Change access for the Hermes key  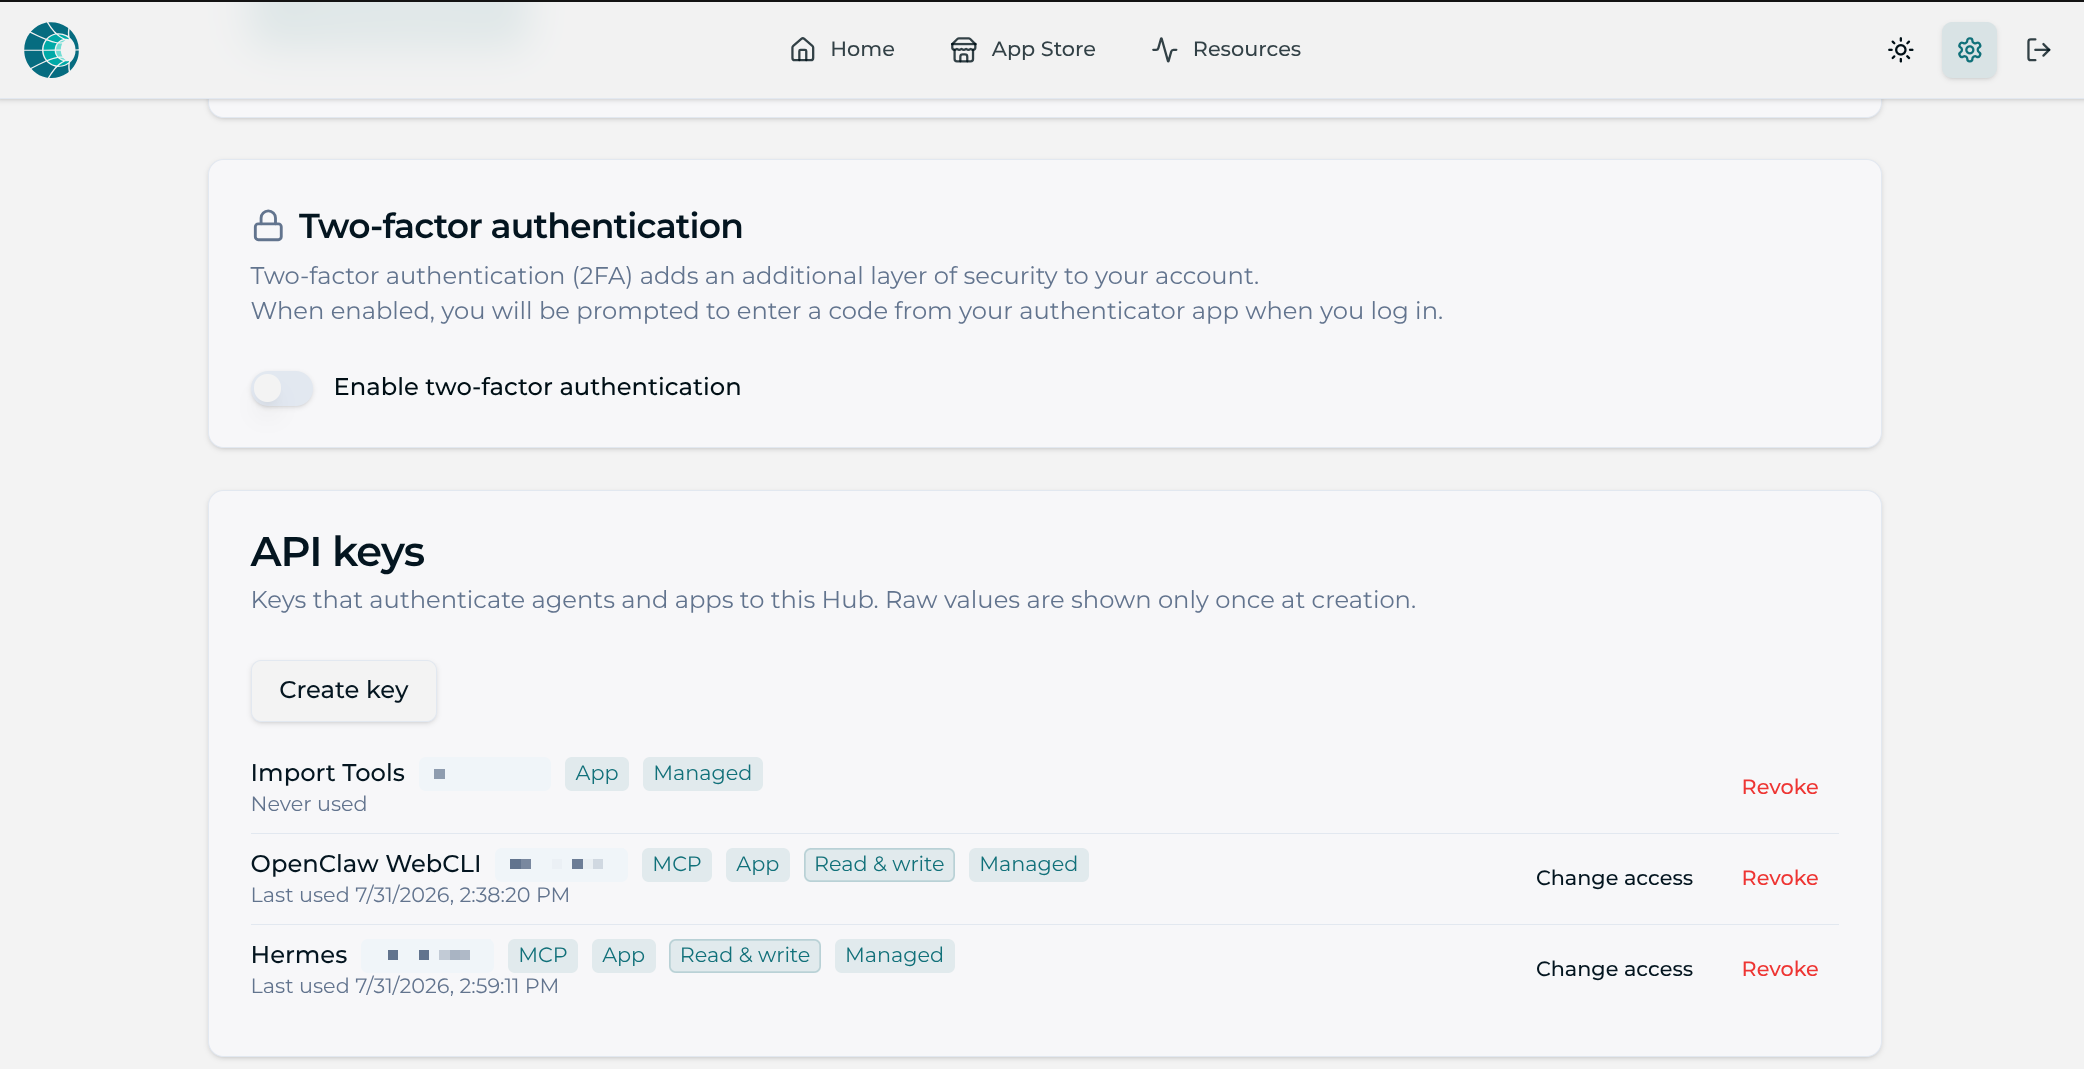[x=1614, y=969]
